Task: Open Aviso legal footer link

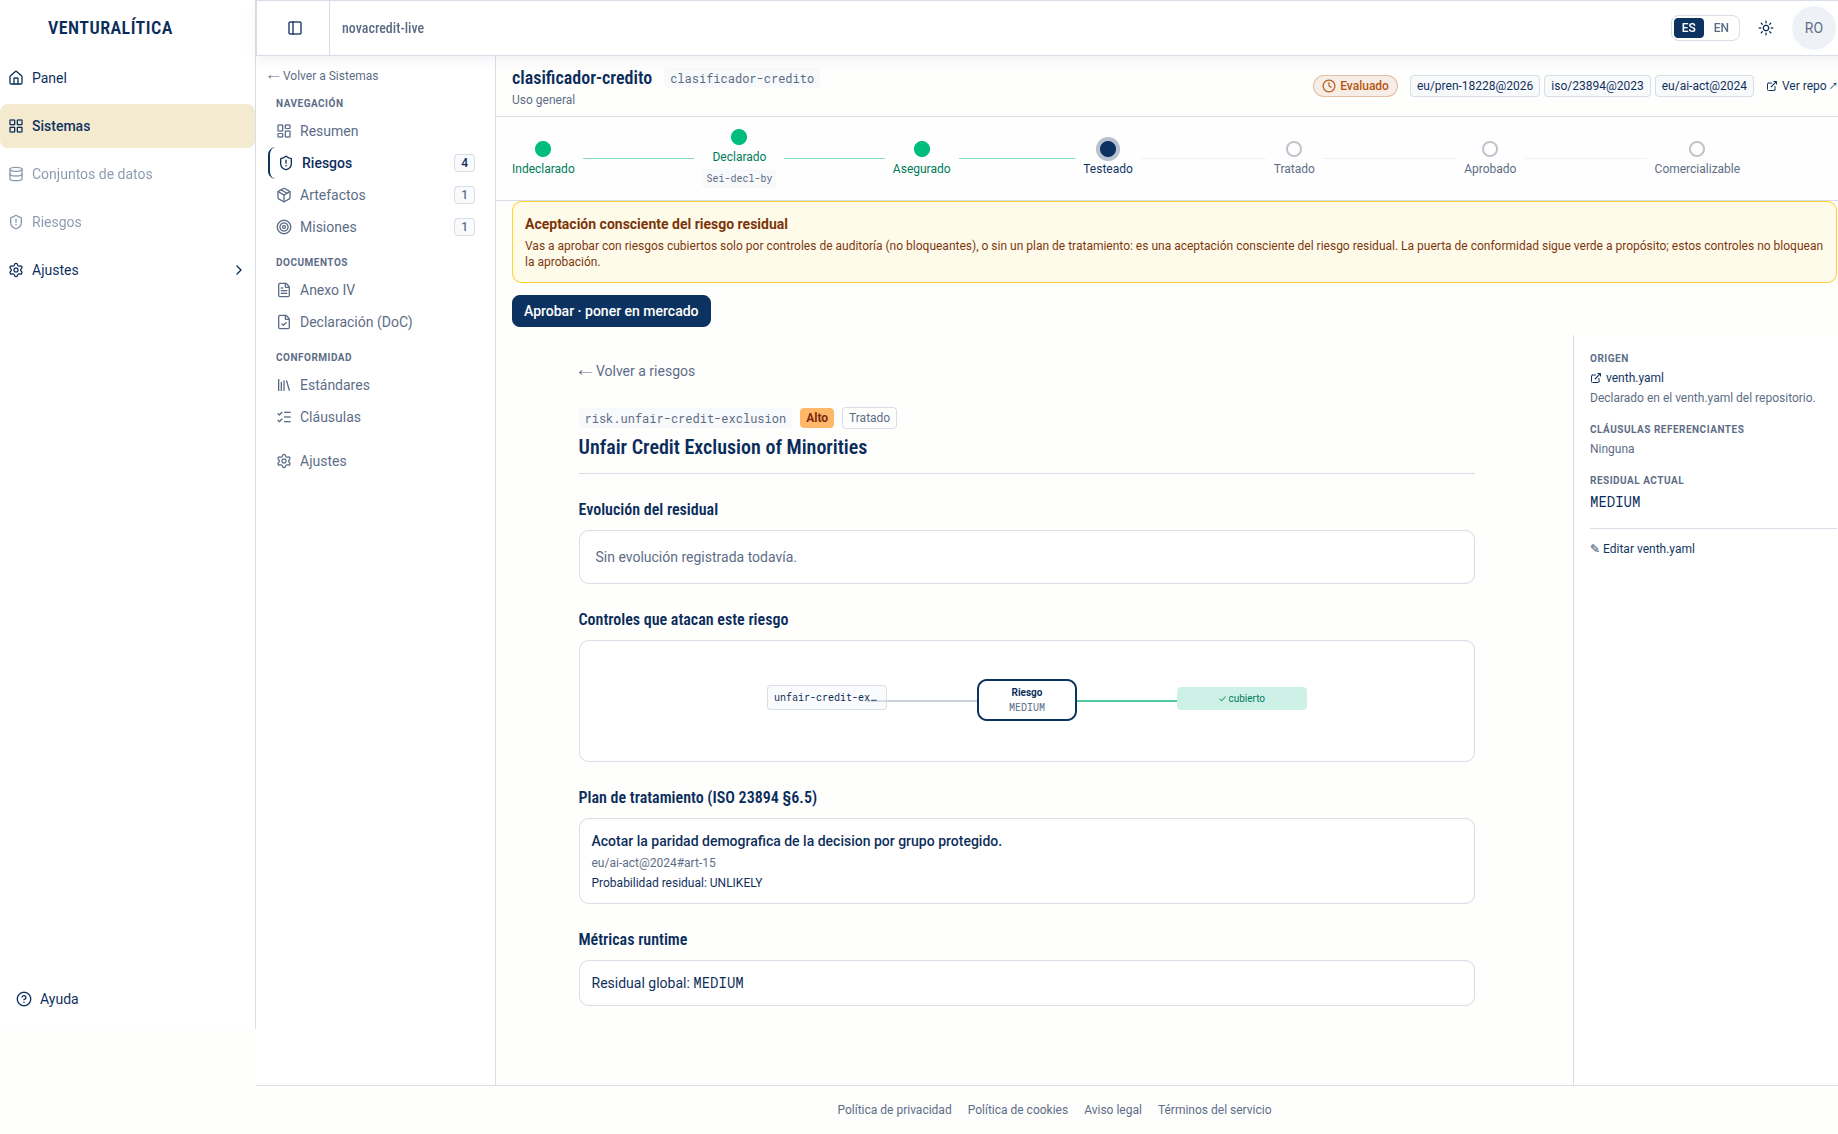Action: 1112,1110
